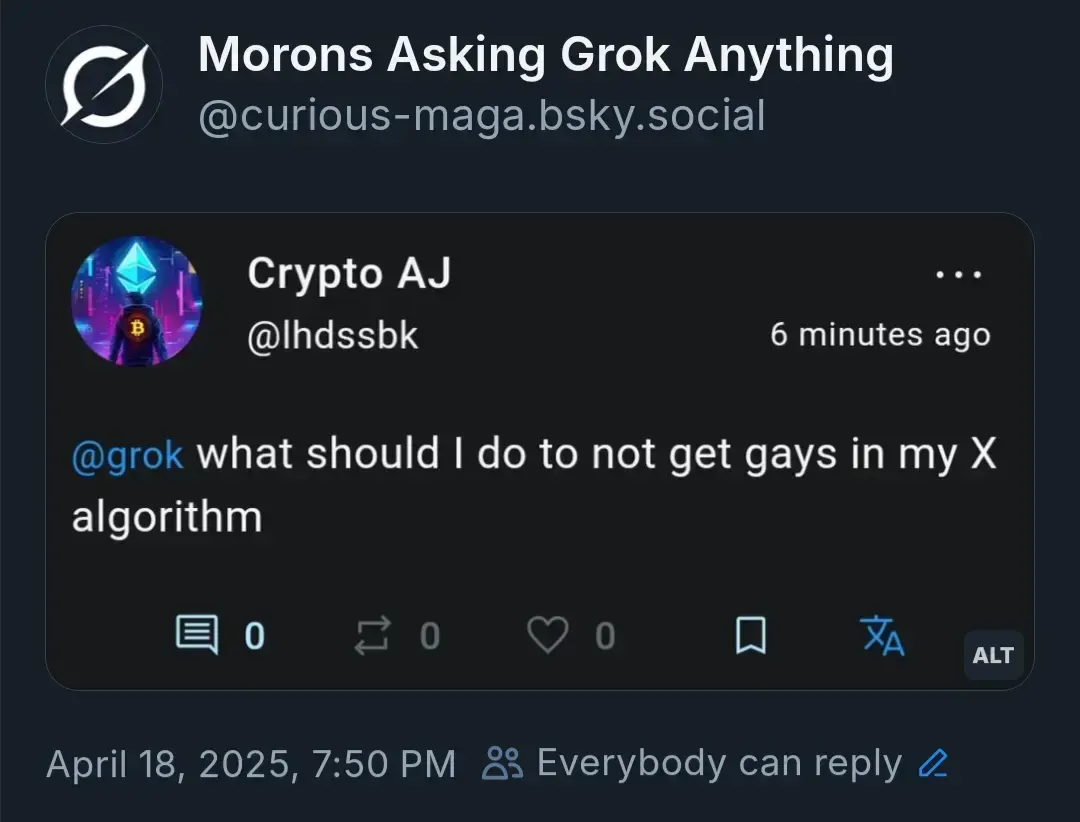Open Crypto AJ's profile picture
This screenshot has width=1080, height=822.
136,301
